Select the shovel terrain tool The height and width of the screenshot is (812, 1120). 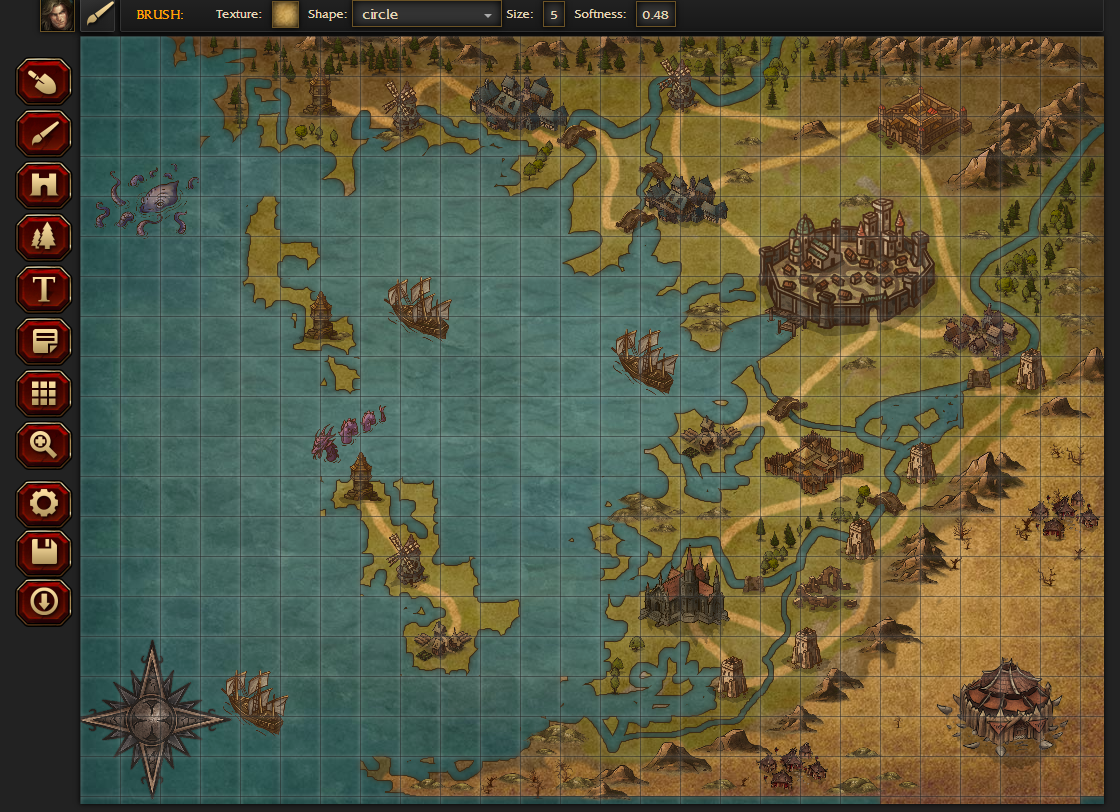click(x=43, y=81)
